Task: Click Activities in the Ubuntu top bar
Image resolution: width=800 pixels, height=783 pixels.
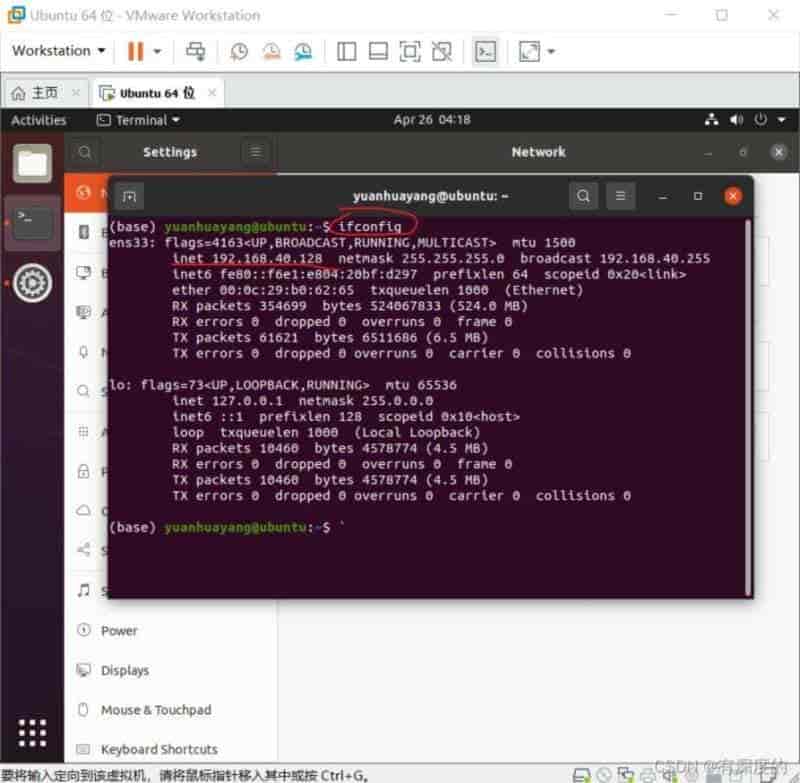Action: (38, 120)
